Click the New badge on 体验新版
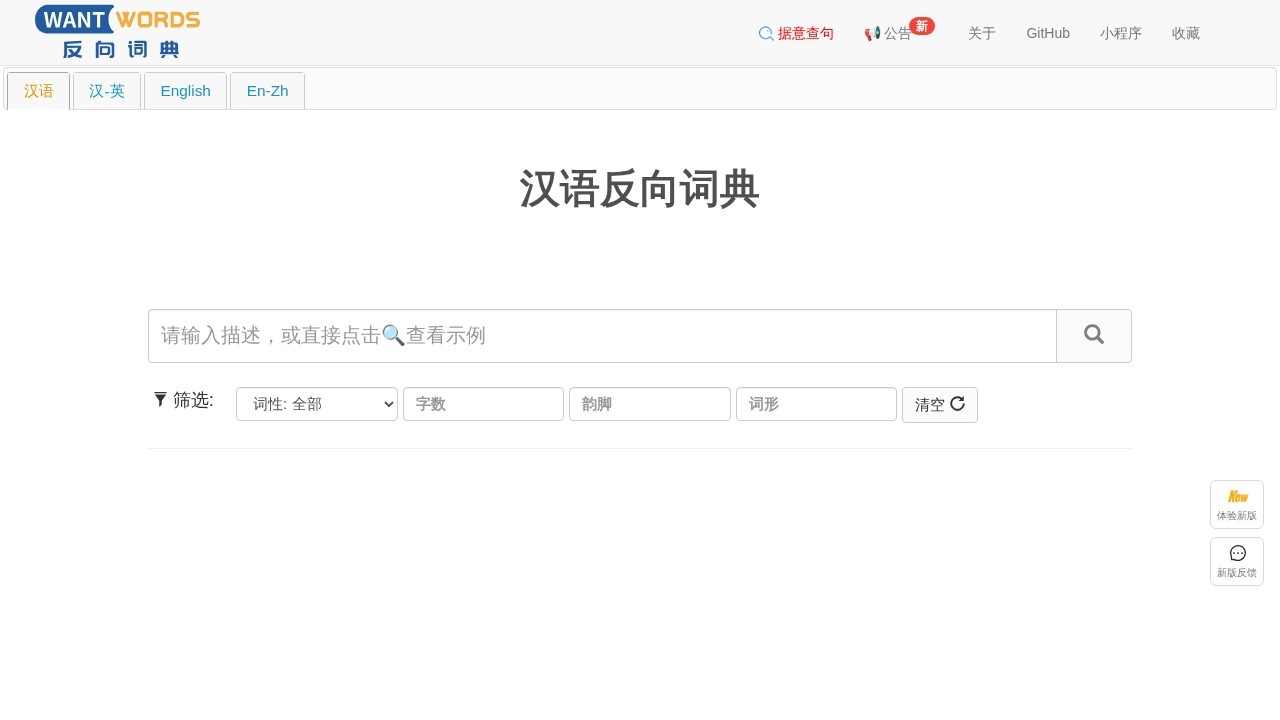 pyautogui.click(x=1237, y=496)
